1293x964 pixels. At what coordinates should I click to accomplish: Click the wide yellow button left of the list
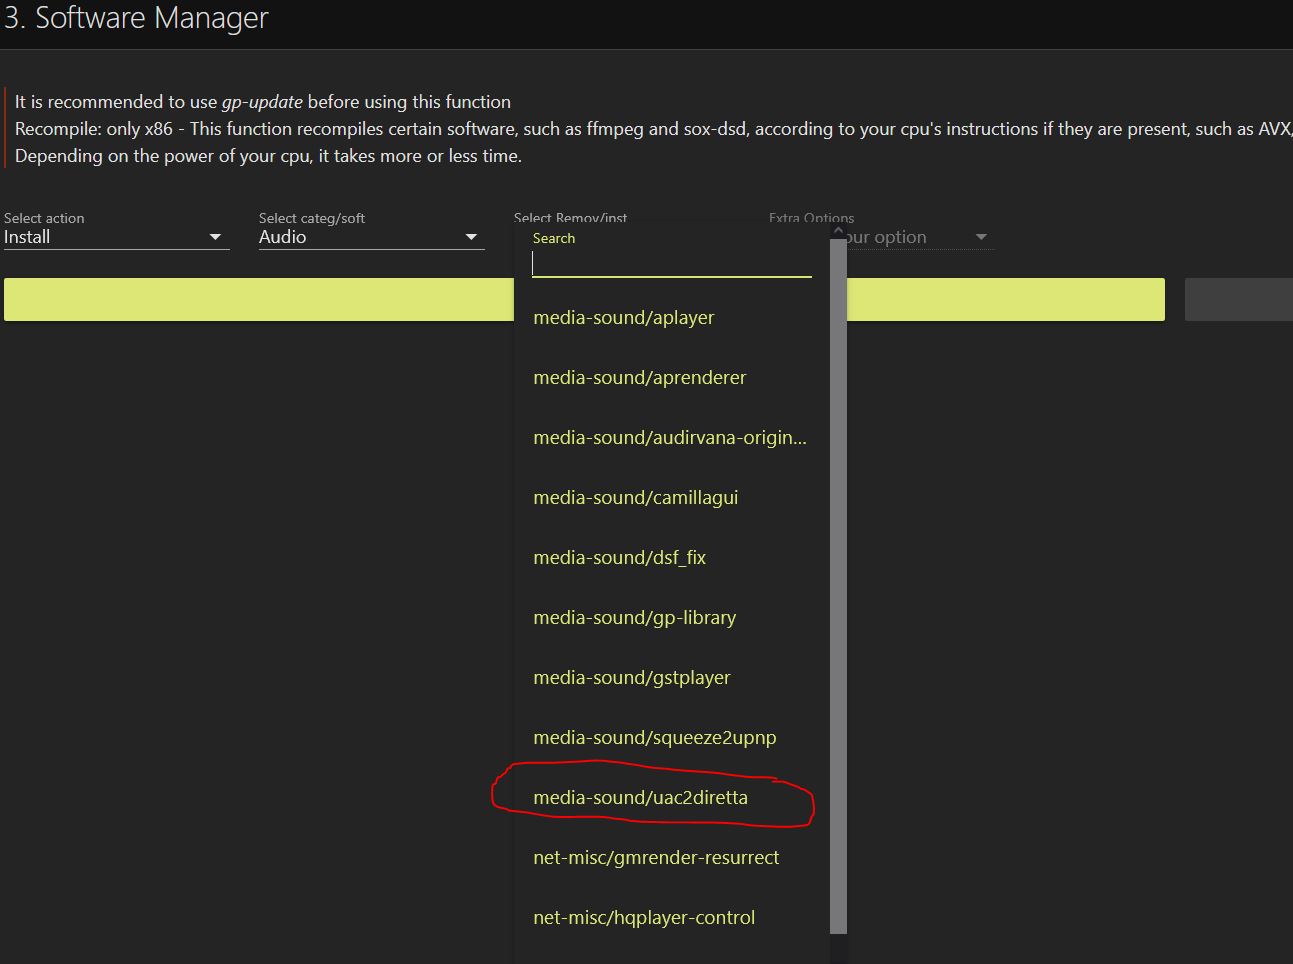258,300
